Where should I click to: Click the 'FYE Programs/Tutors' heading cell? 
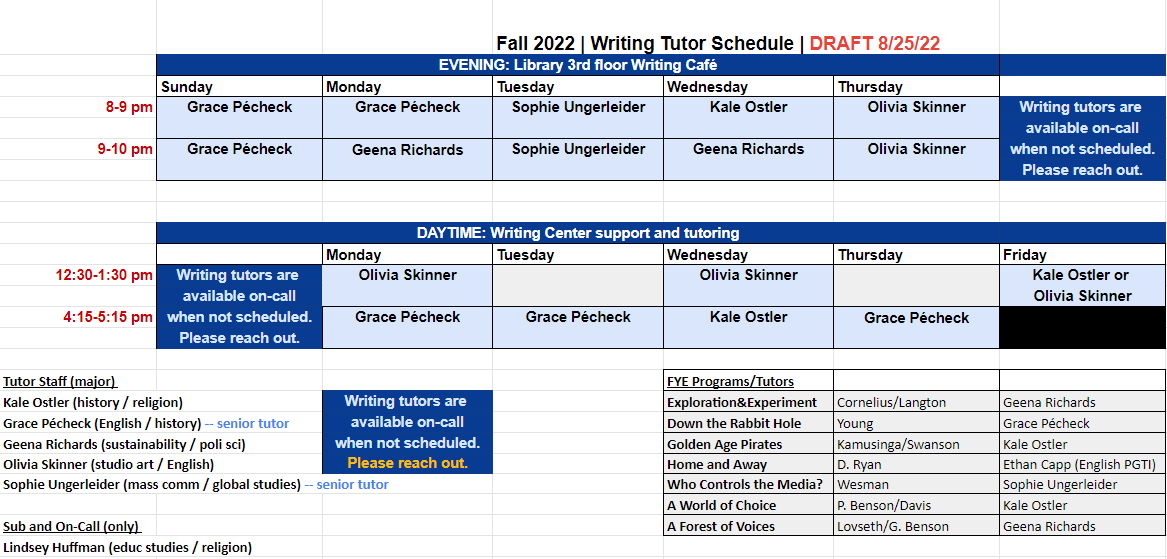730,381
